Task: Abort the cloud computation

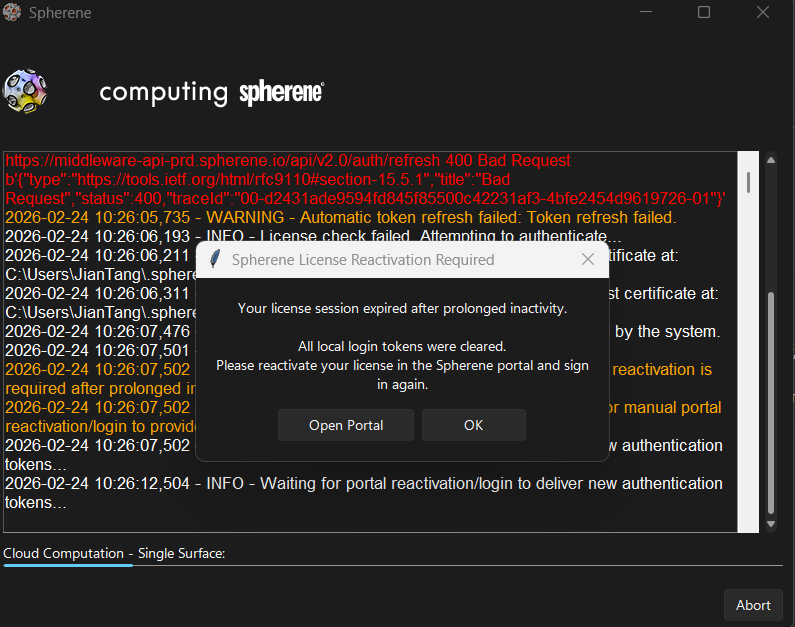Action: (752, 605)
